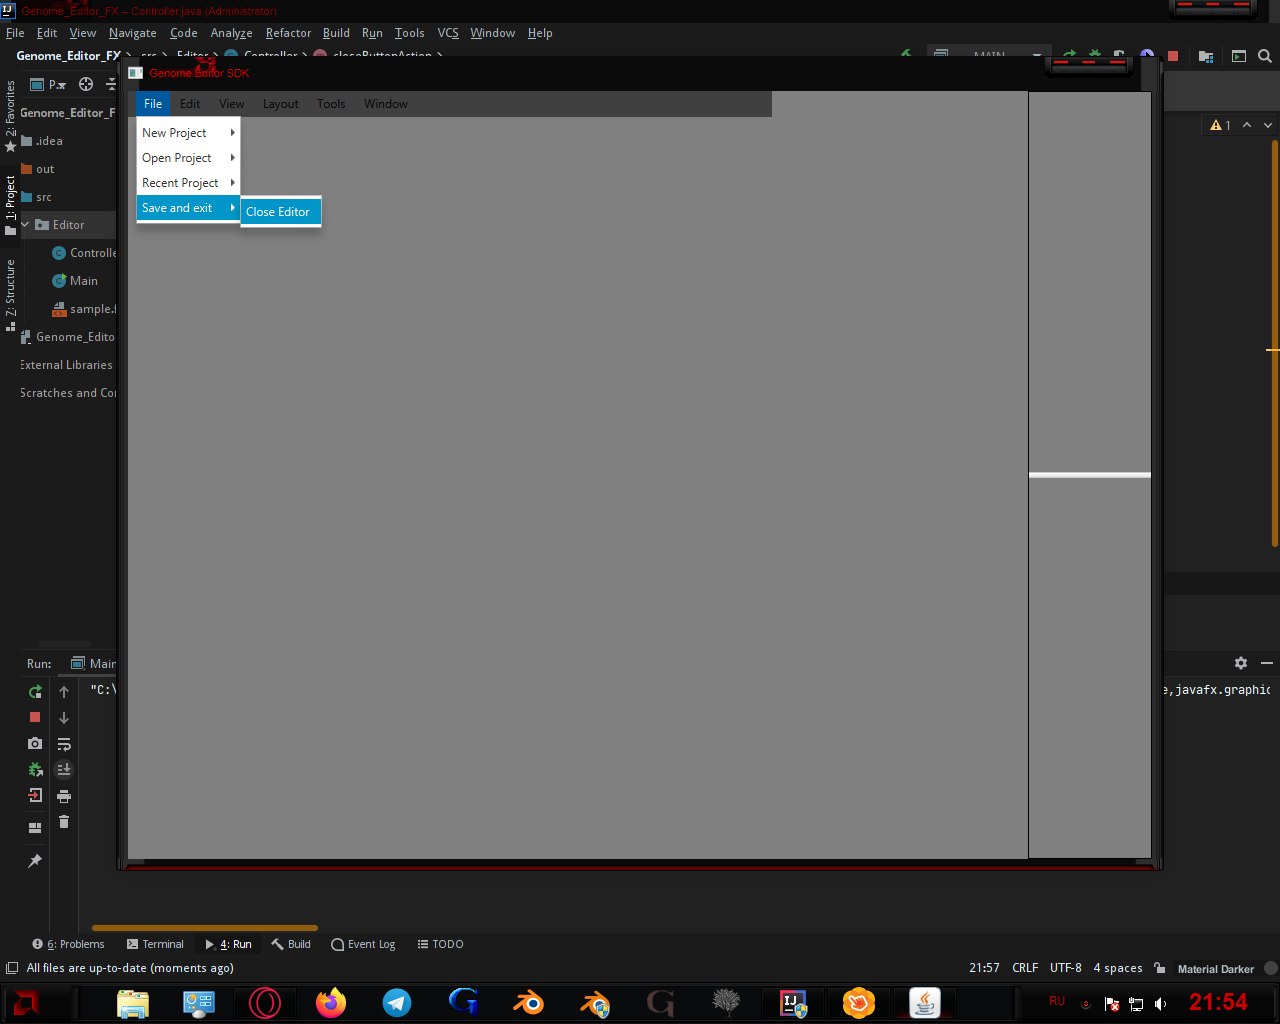The image size is (1280, 1024).
Task: Open line separator CRLF selector
Action: coord(1025,968)
